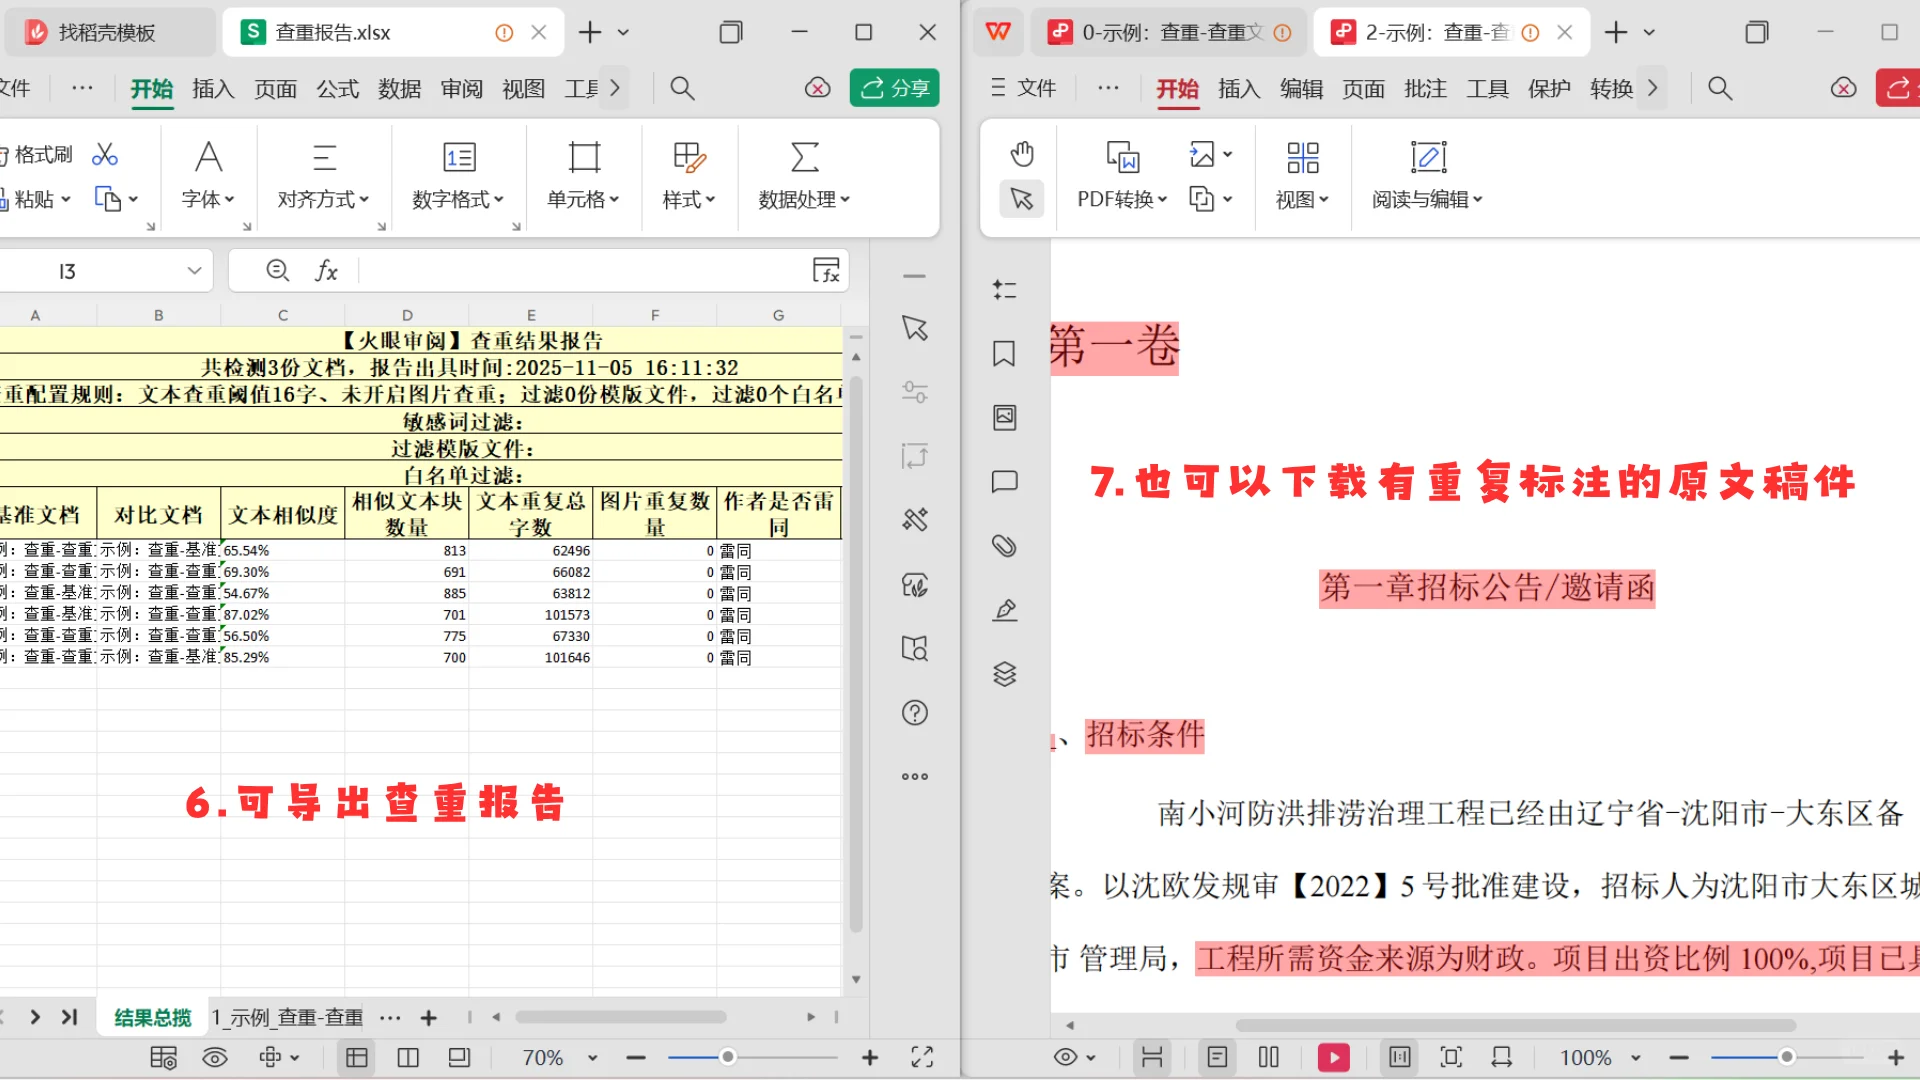Toggle the reading preview eye icon on status bar
This screenshot has height=1080, width=1920.
point(215,1057)
